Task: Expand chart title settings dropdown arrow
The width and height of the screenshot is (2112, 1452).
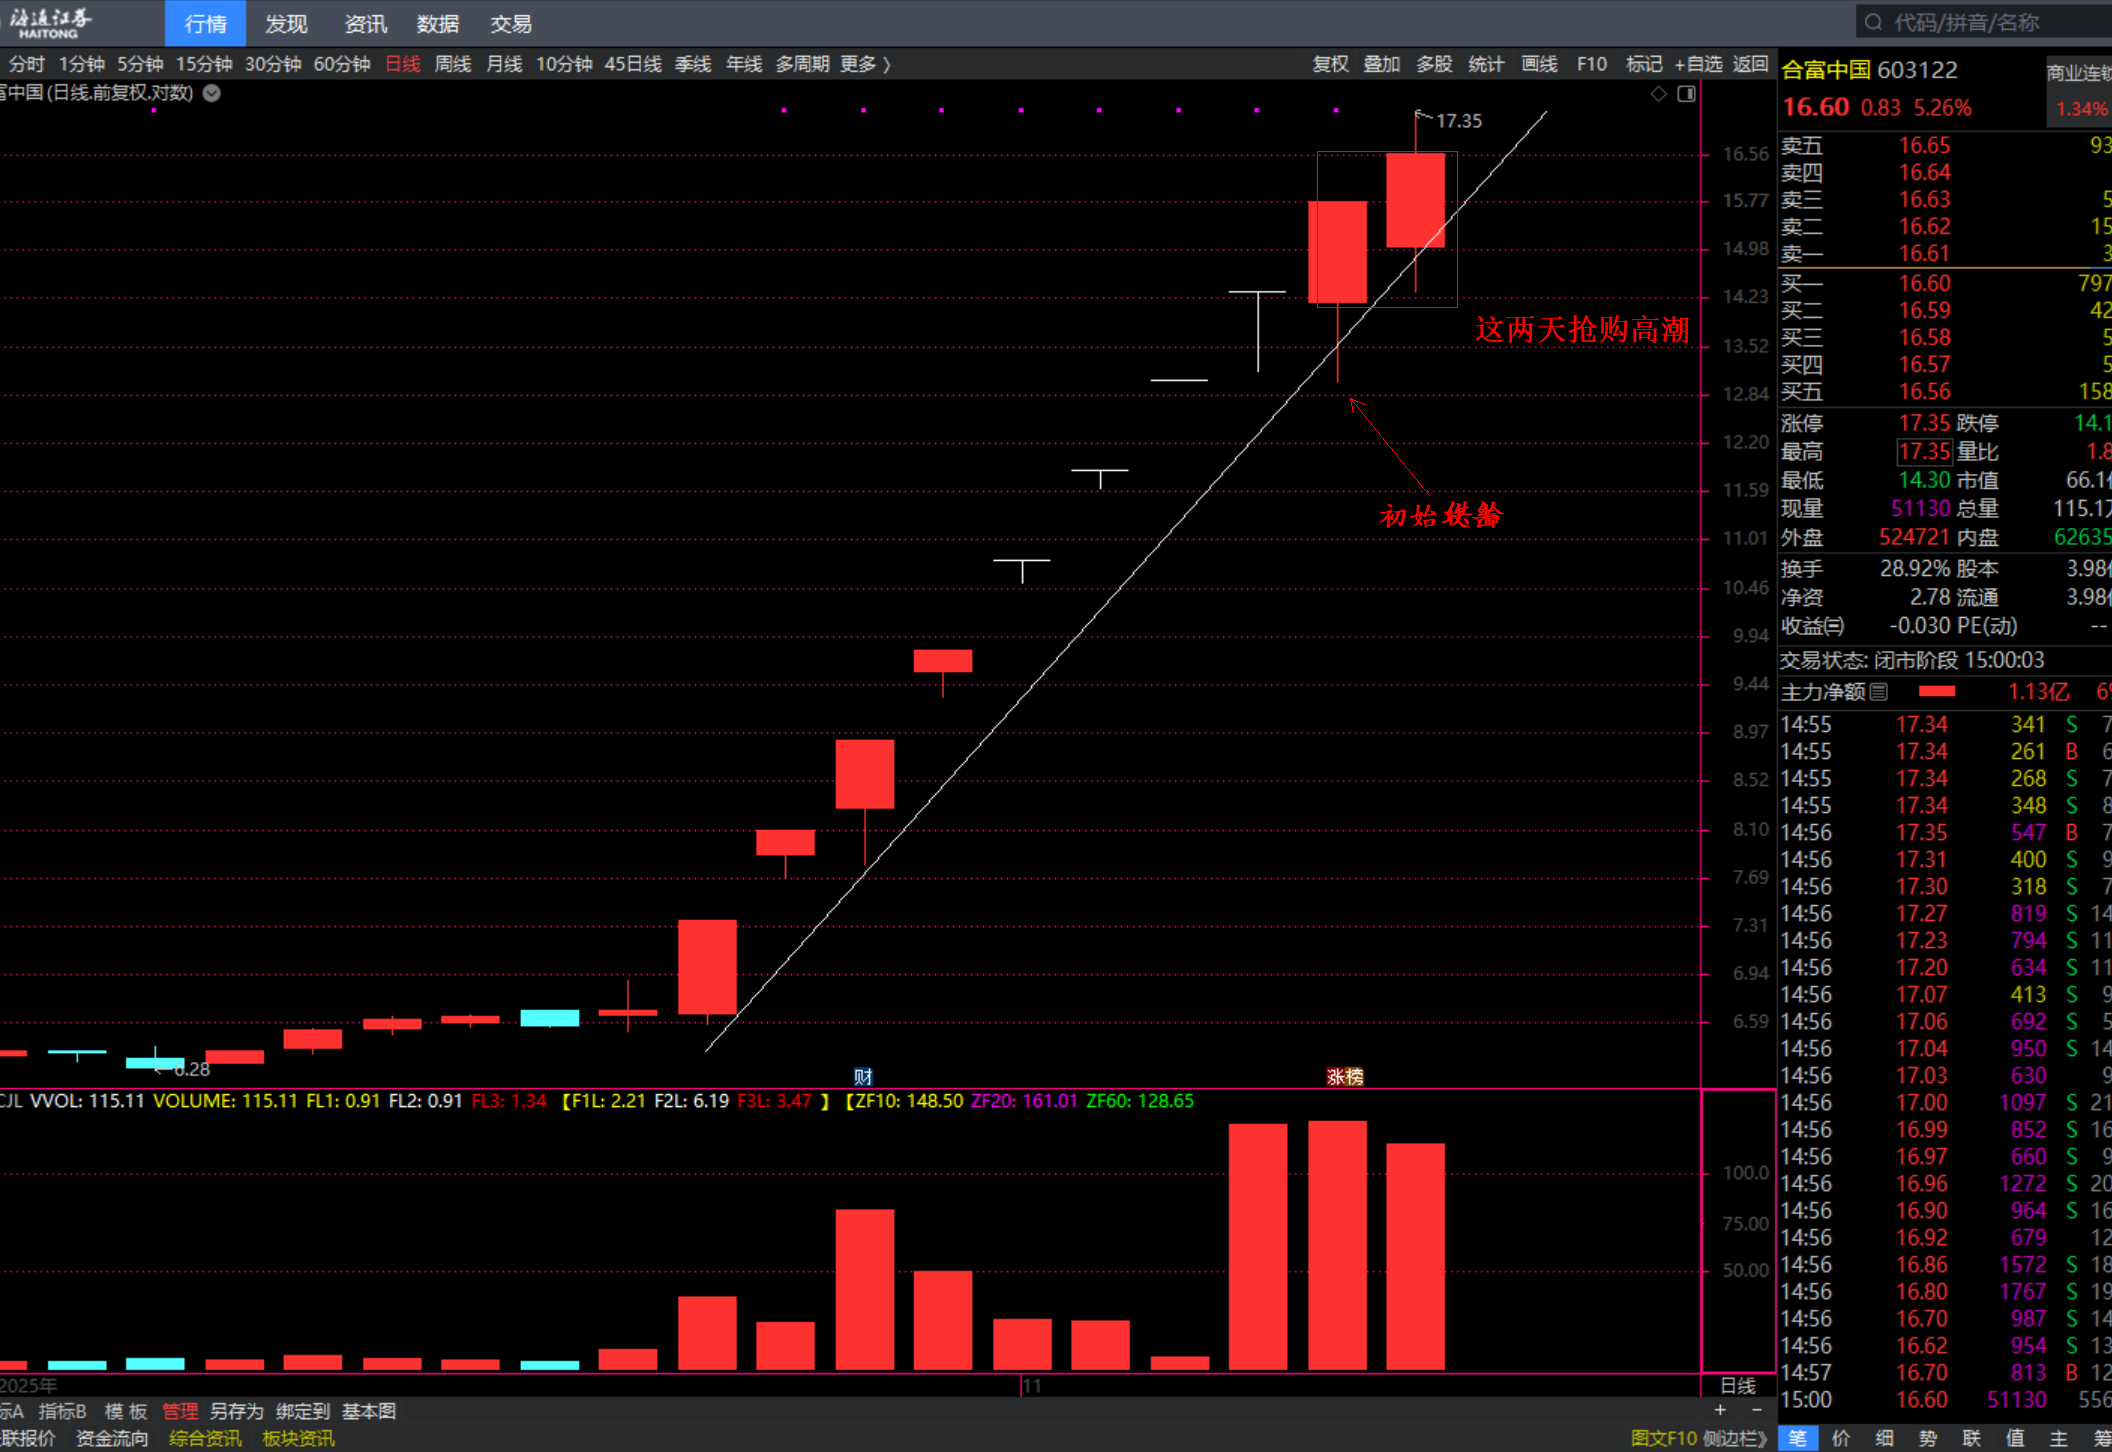Action: 212,93
